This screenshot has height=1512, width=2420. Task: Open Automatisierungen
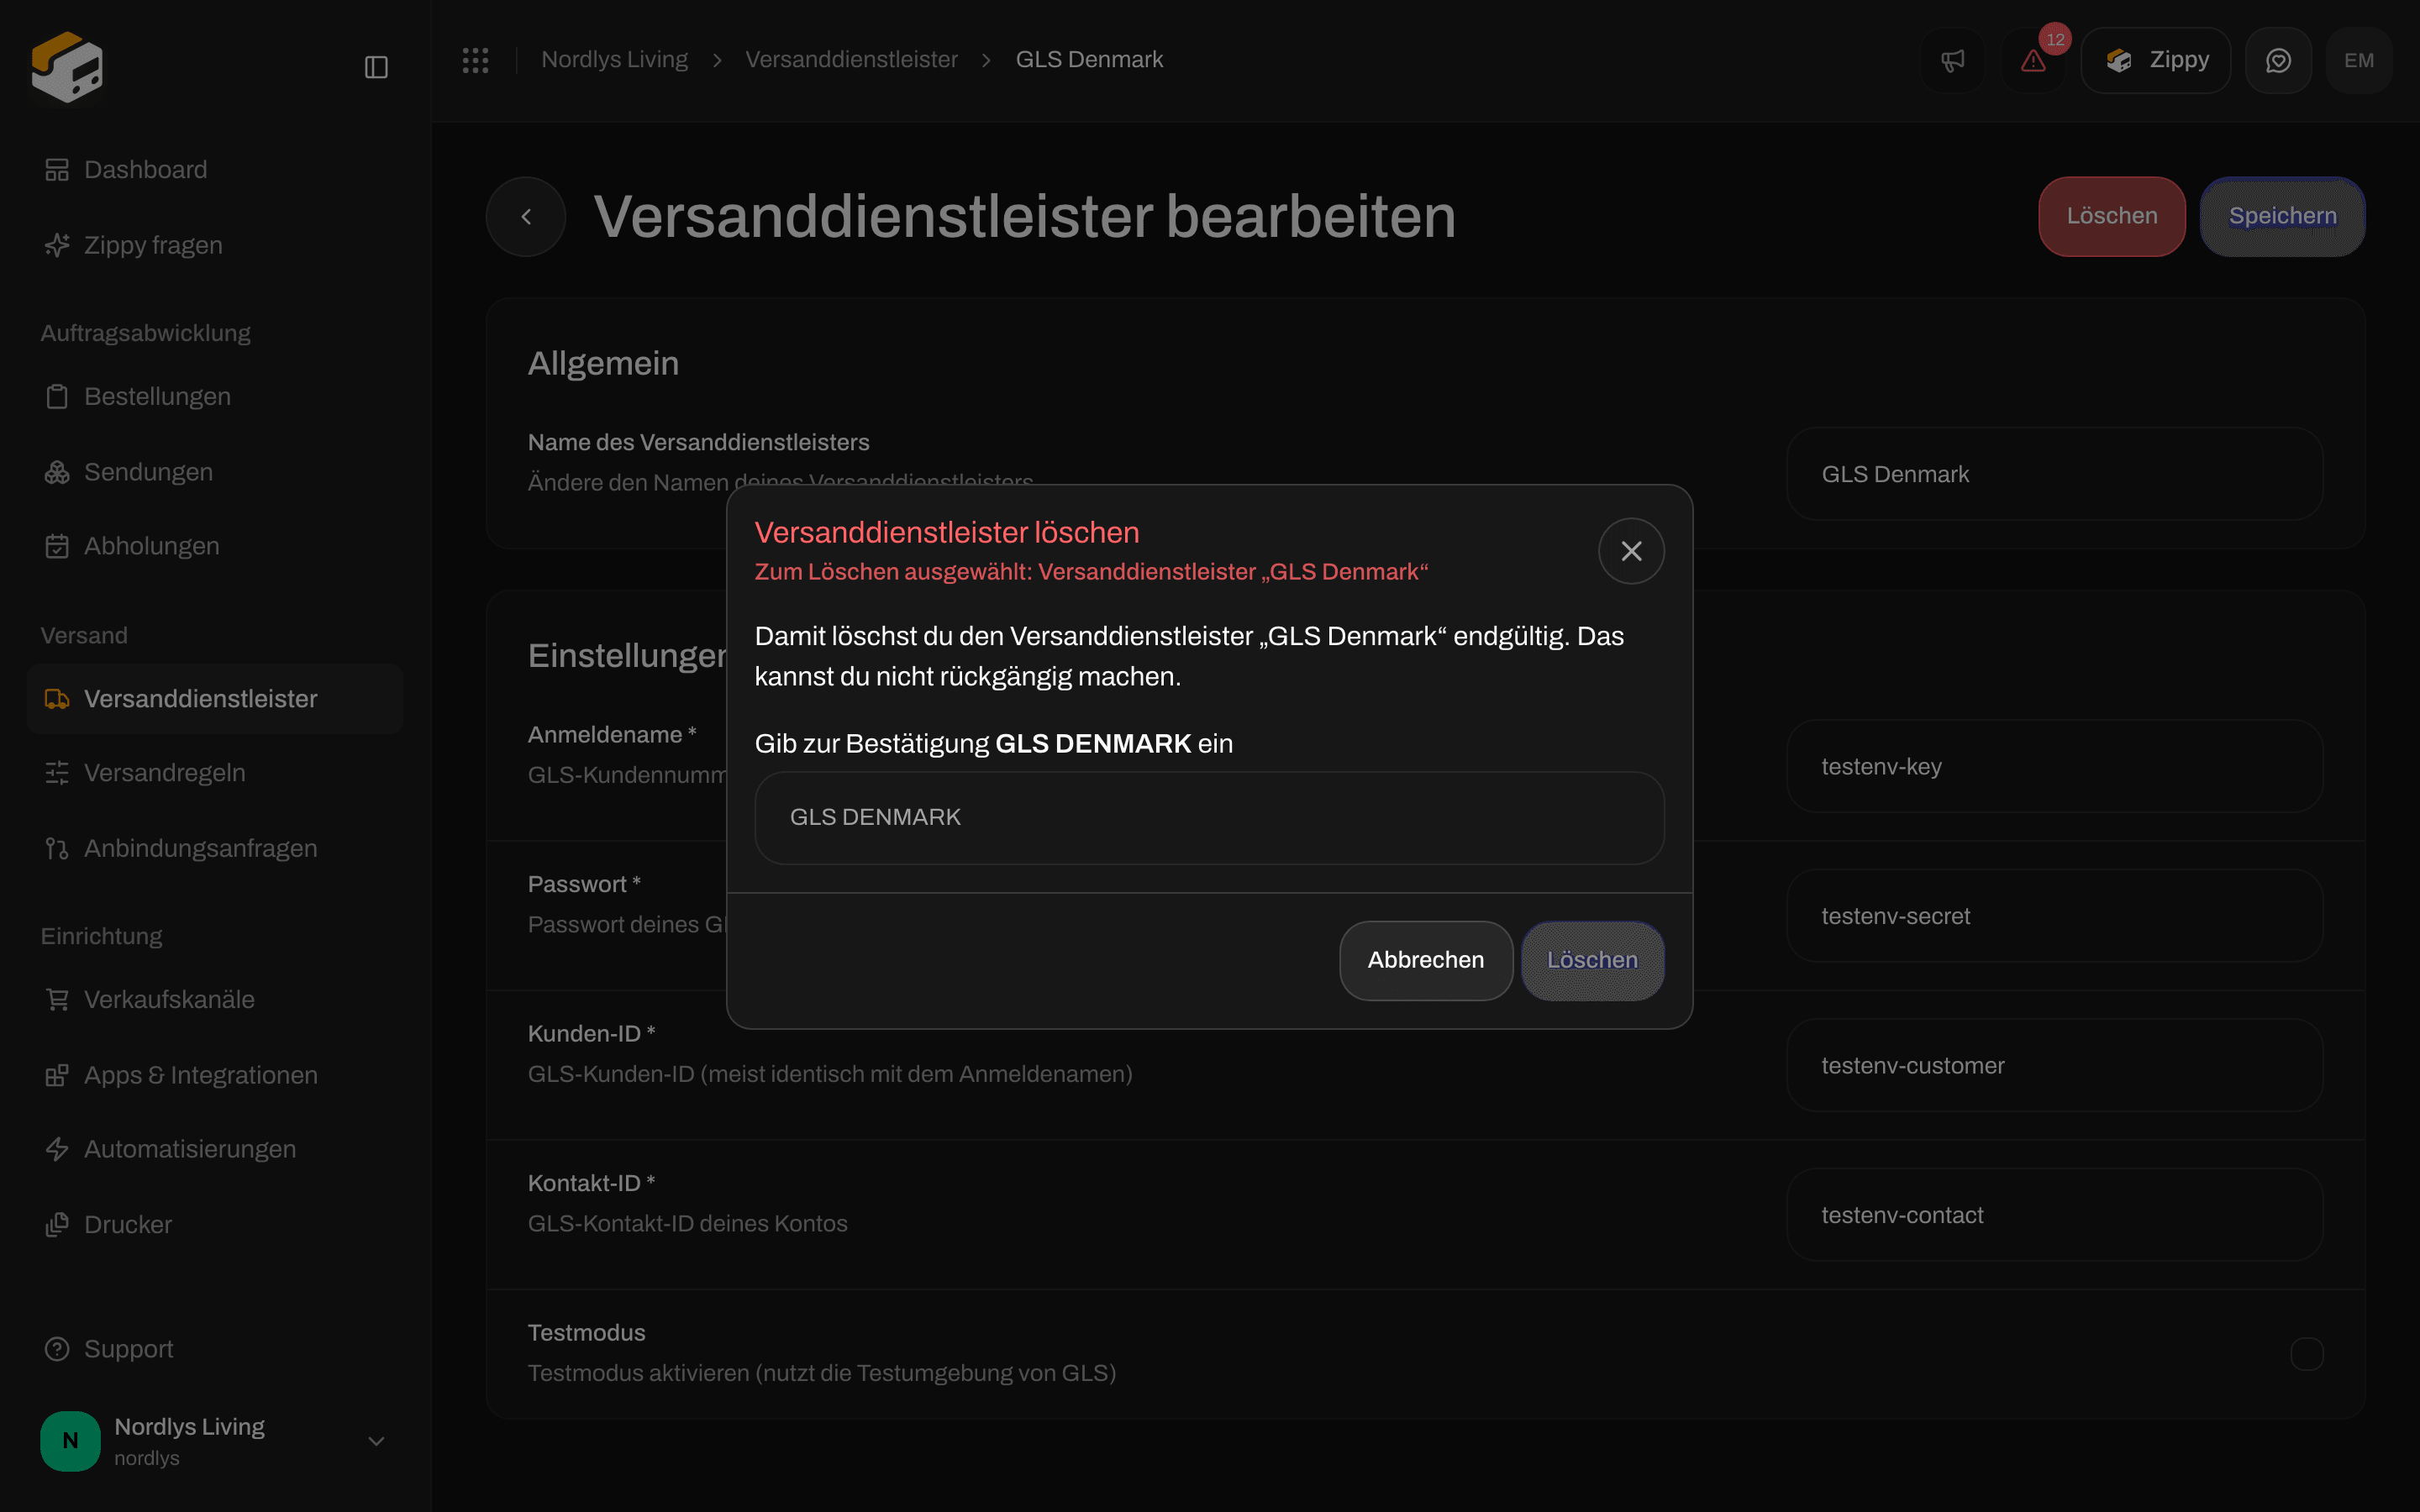point(215,1149)
